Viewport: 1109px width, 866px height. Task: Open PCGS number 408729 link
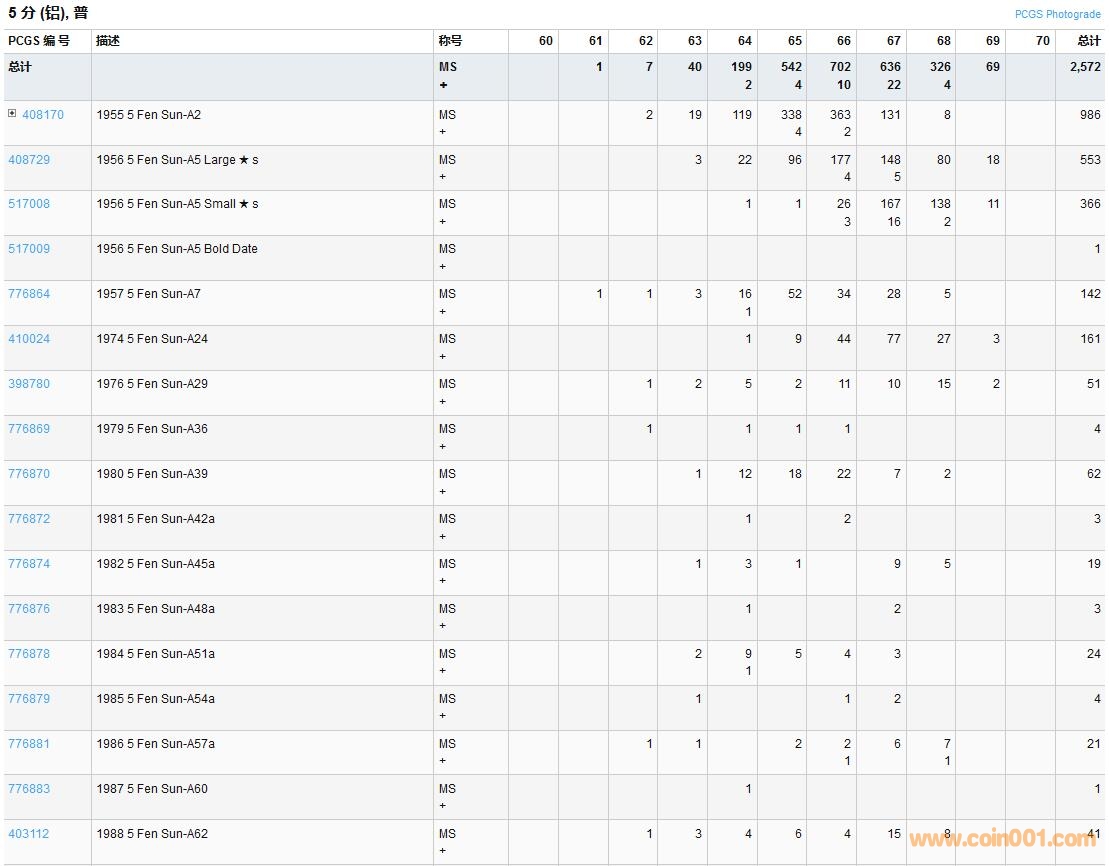pyautogui.click(x=29, y=160)
